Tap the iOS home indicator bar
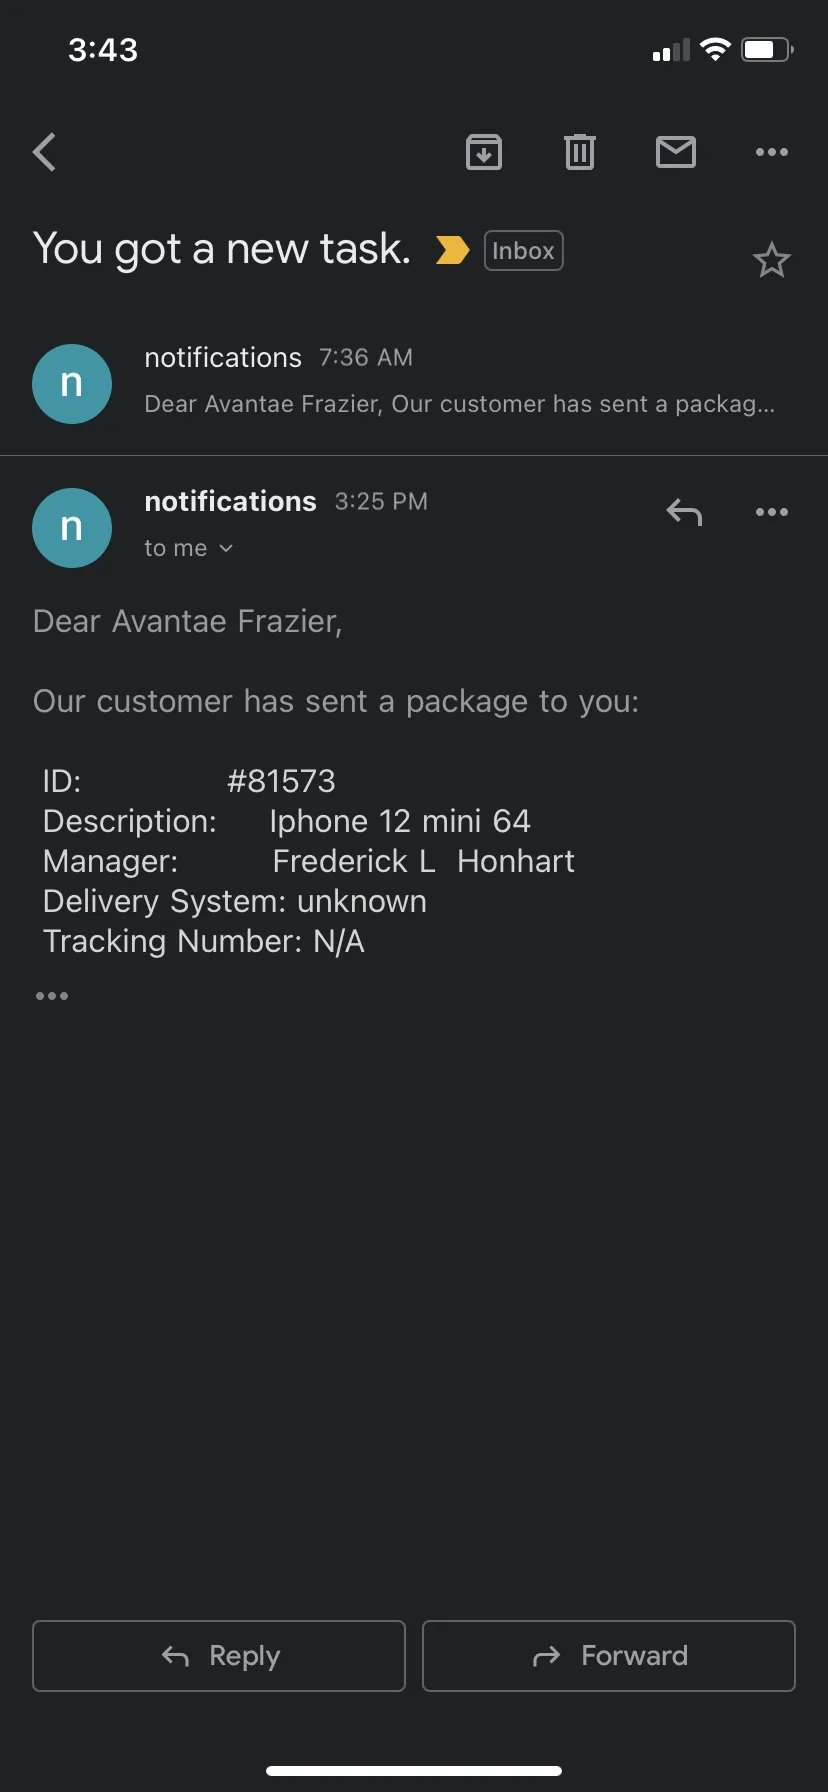The image size is (828, 1792). tap(414, 1771)
